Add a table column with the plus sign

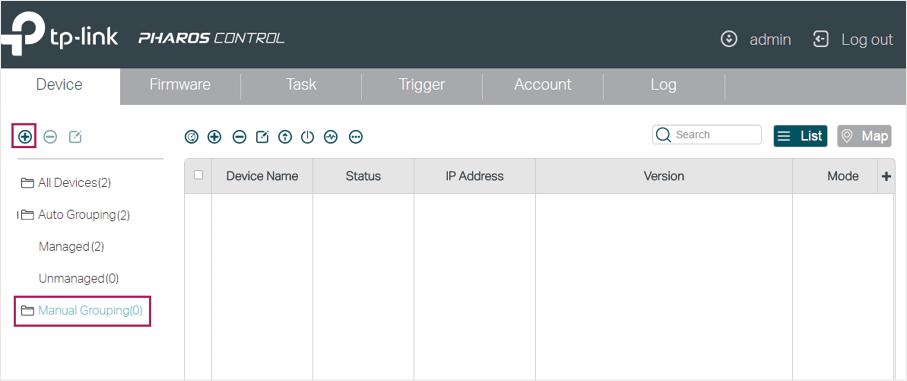pyautogui.click(x=886, y=176)
